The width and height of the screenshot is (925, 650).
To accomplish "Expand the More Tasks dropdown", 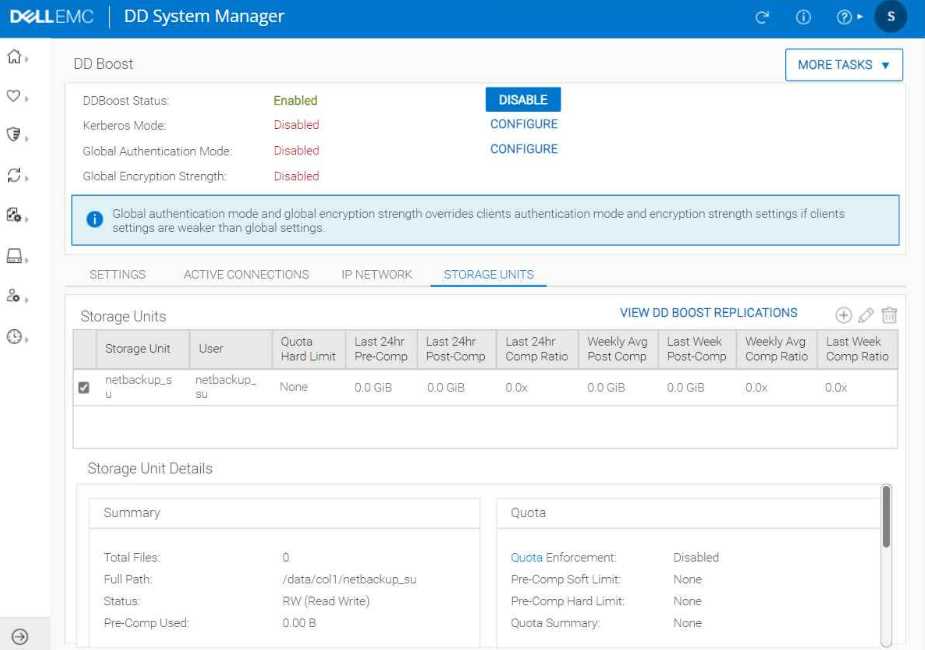I will pos(843,65).
